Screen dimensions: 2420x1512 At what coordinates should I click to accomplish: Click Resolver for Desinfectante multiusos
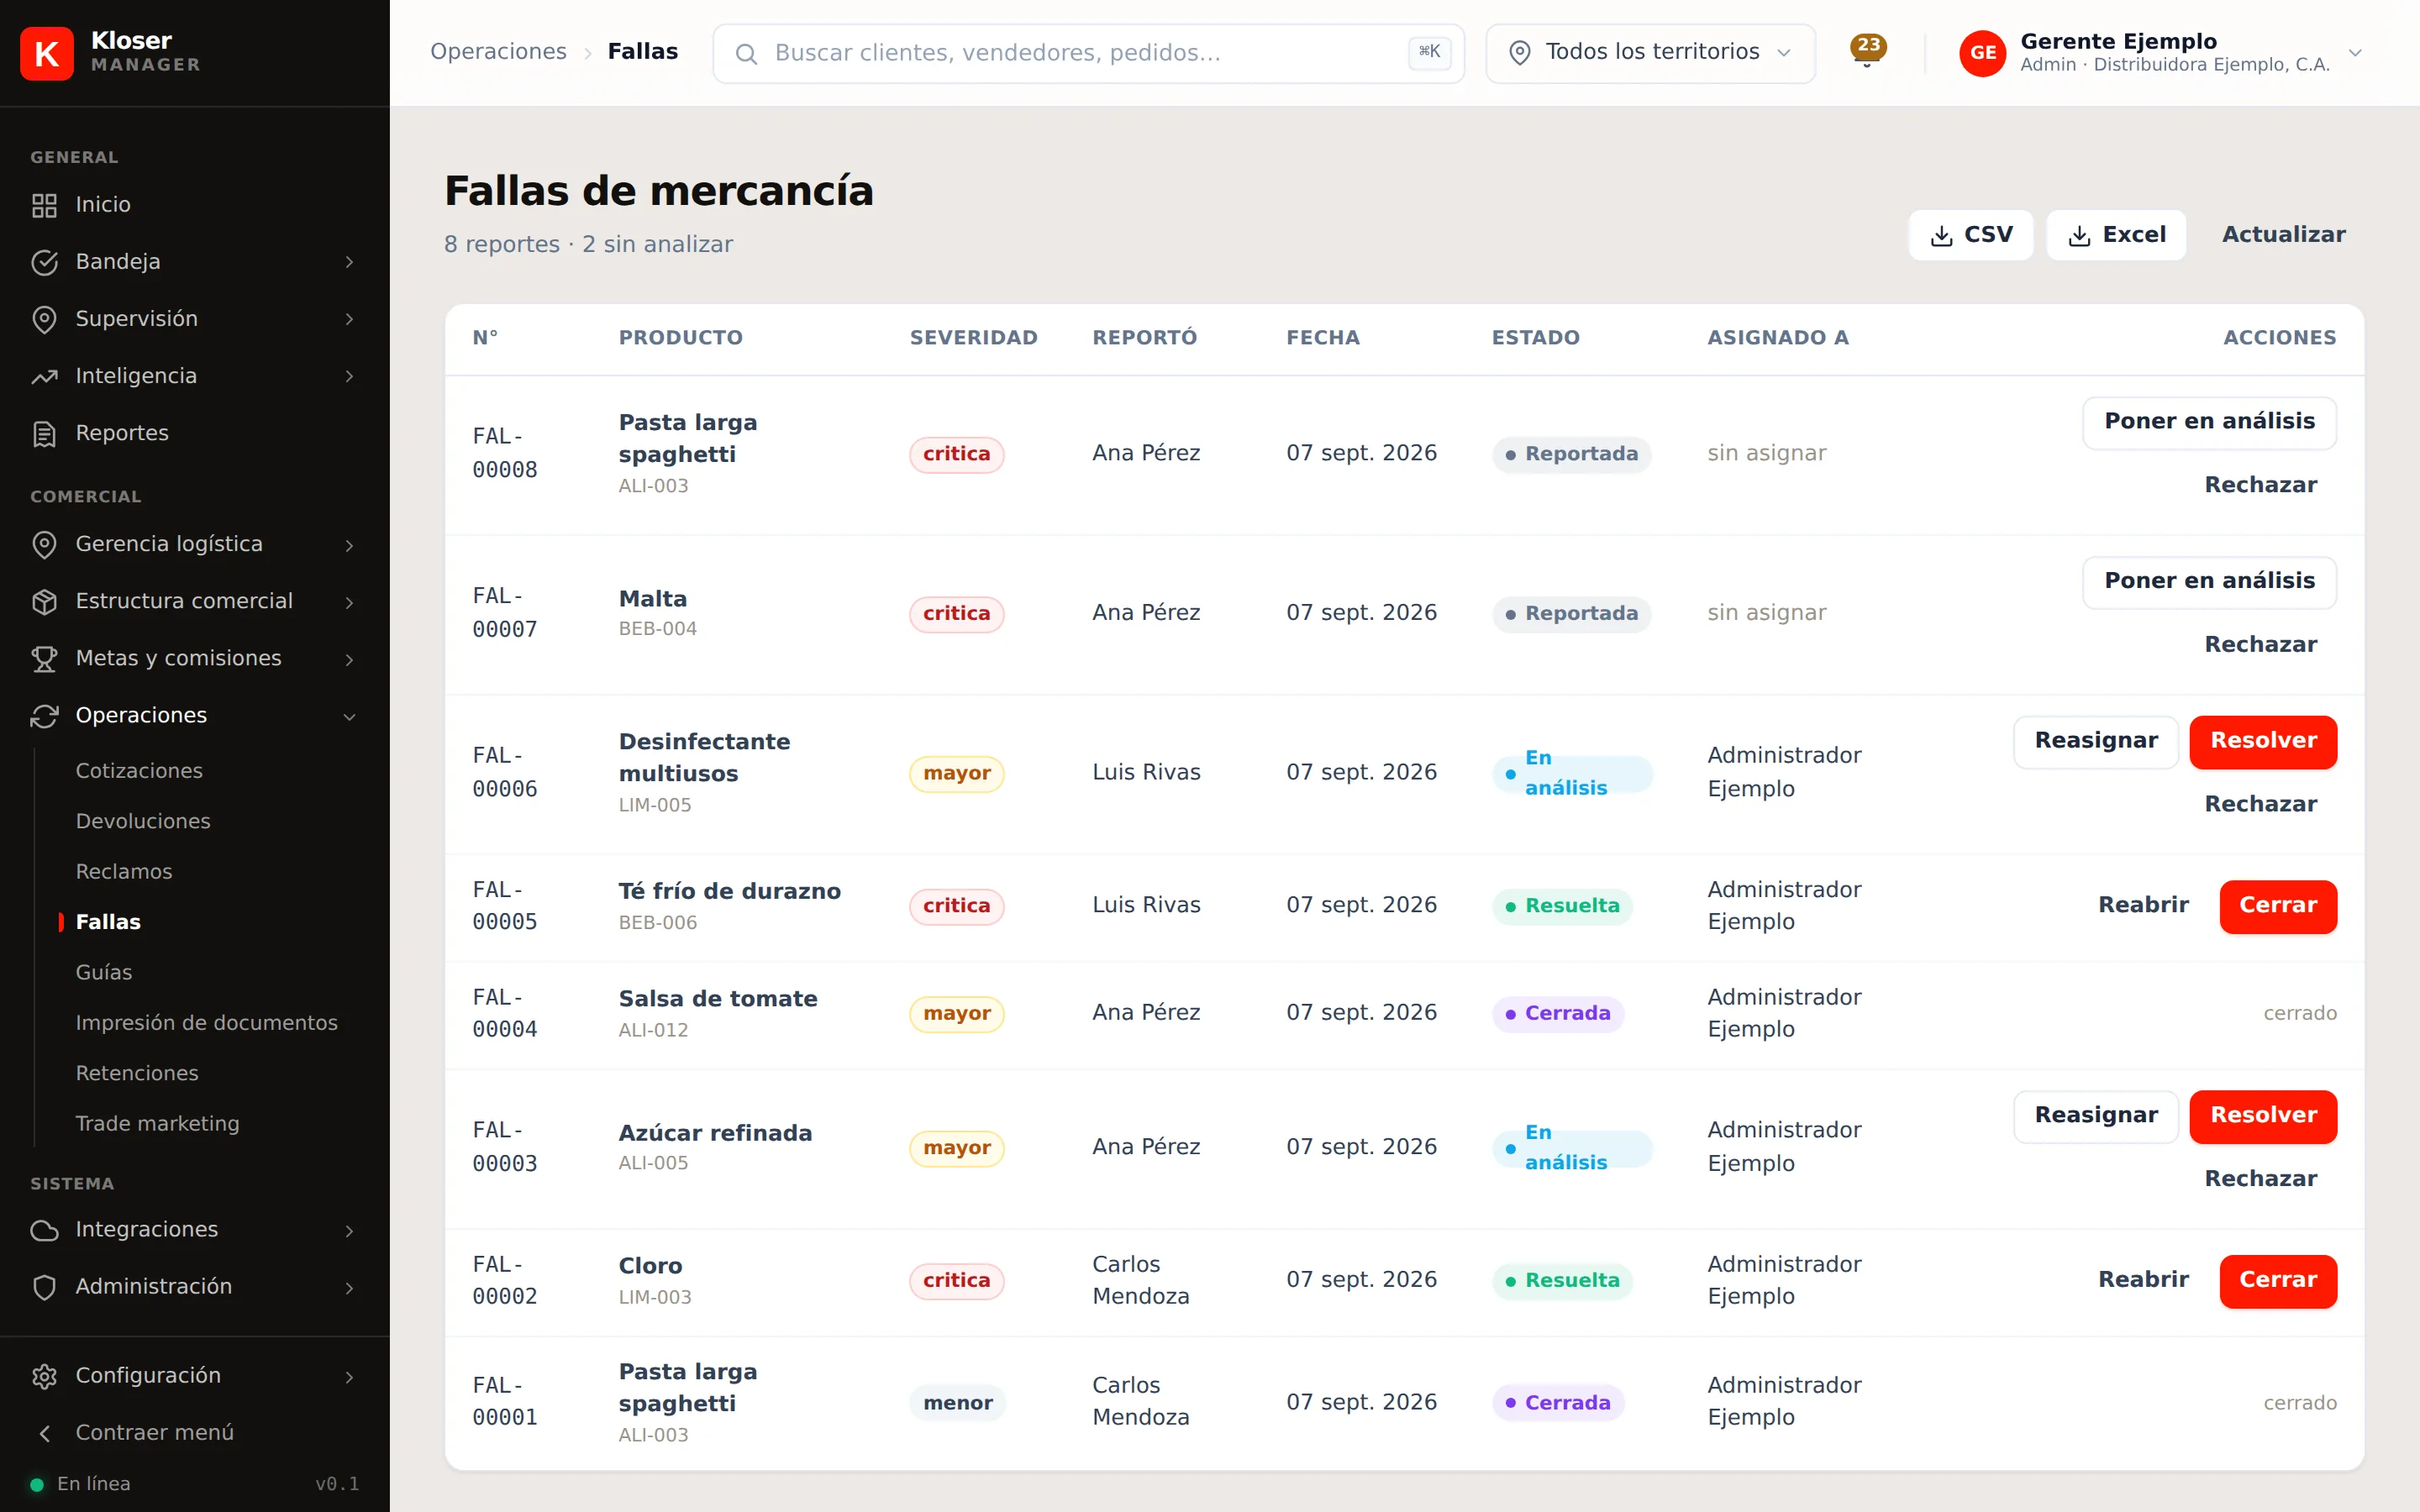click(x=2263, y=741)
